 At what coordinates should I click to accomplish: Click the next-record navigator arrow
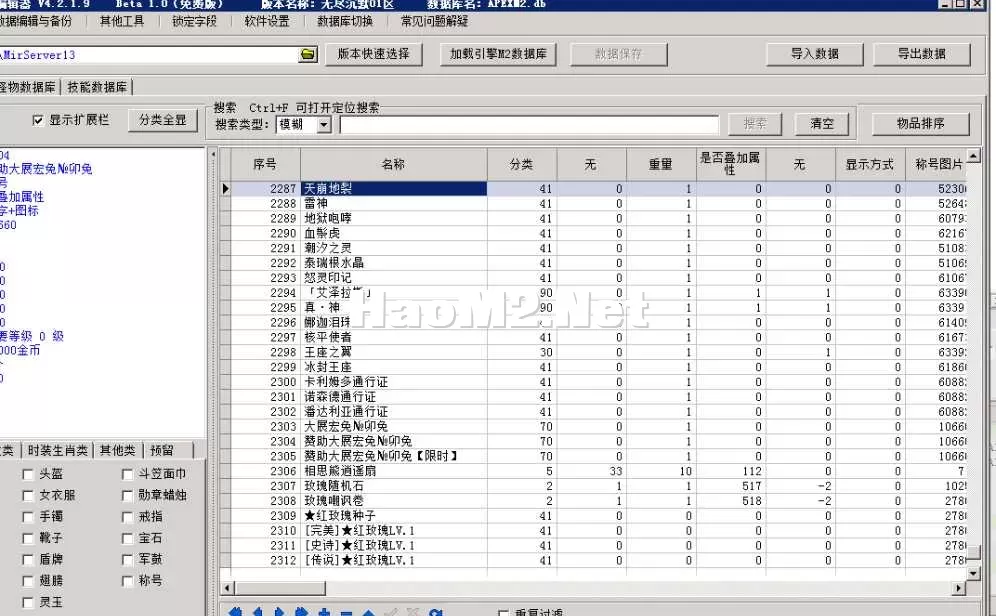279,612
